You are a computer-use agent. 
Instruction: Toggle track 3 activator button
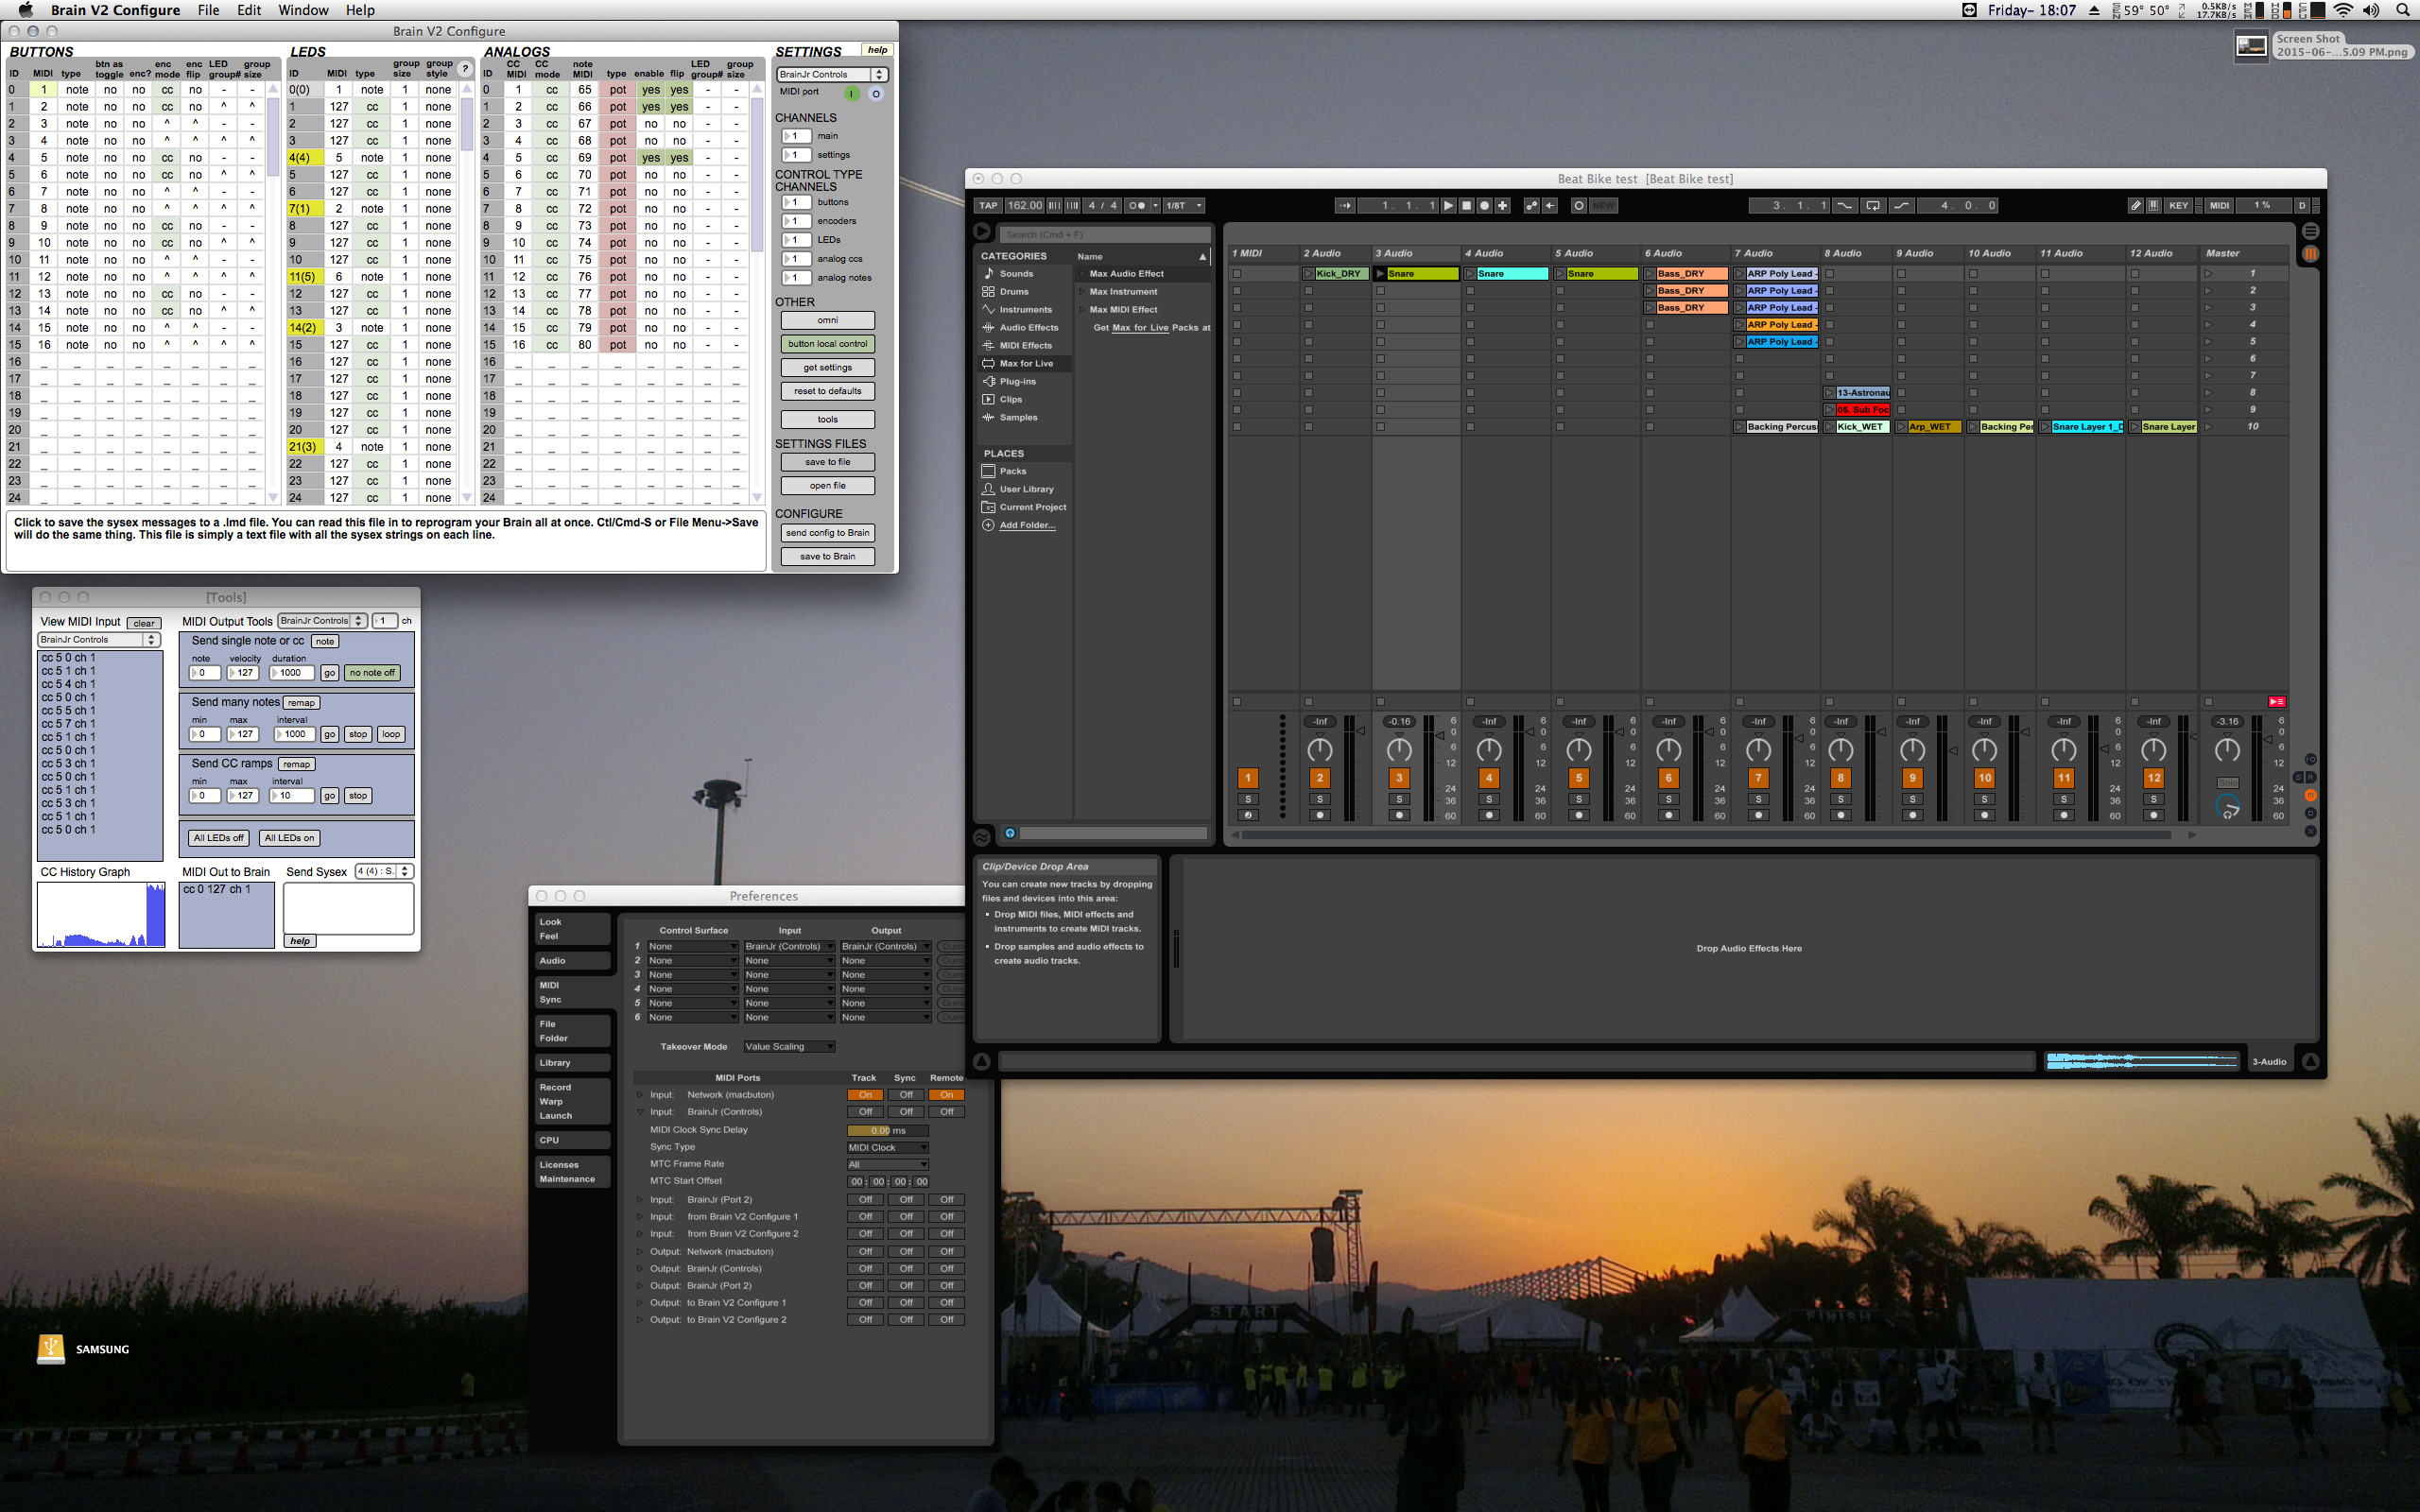click(x=1398, y=777)
